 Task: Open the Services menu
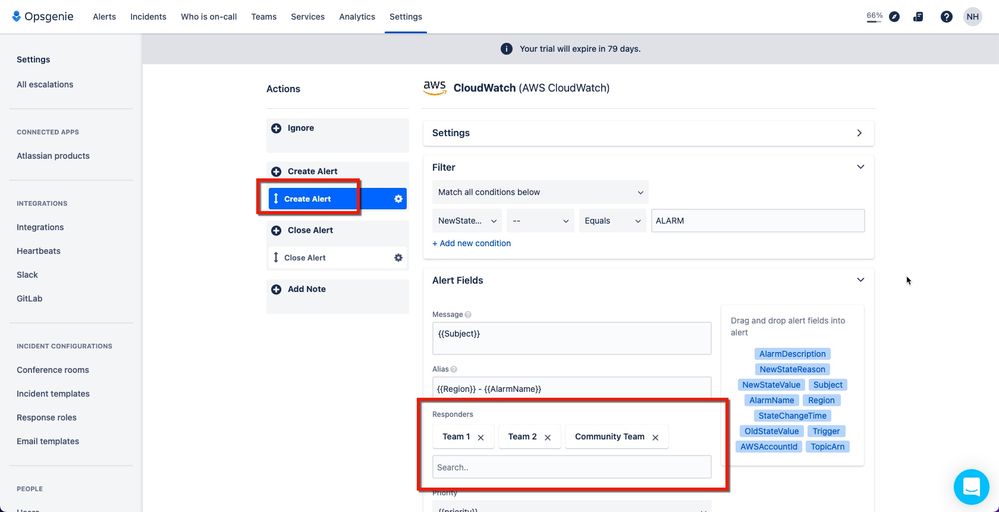[308, 17]
